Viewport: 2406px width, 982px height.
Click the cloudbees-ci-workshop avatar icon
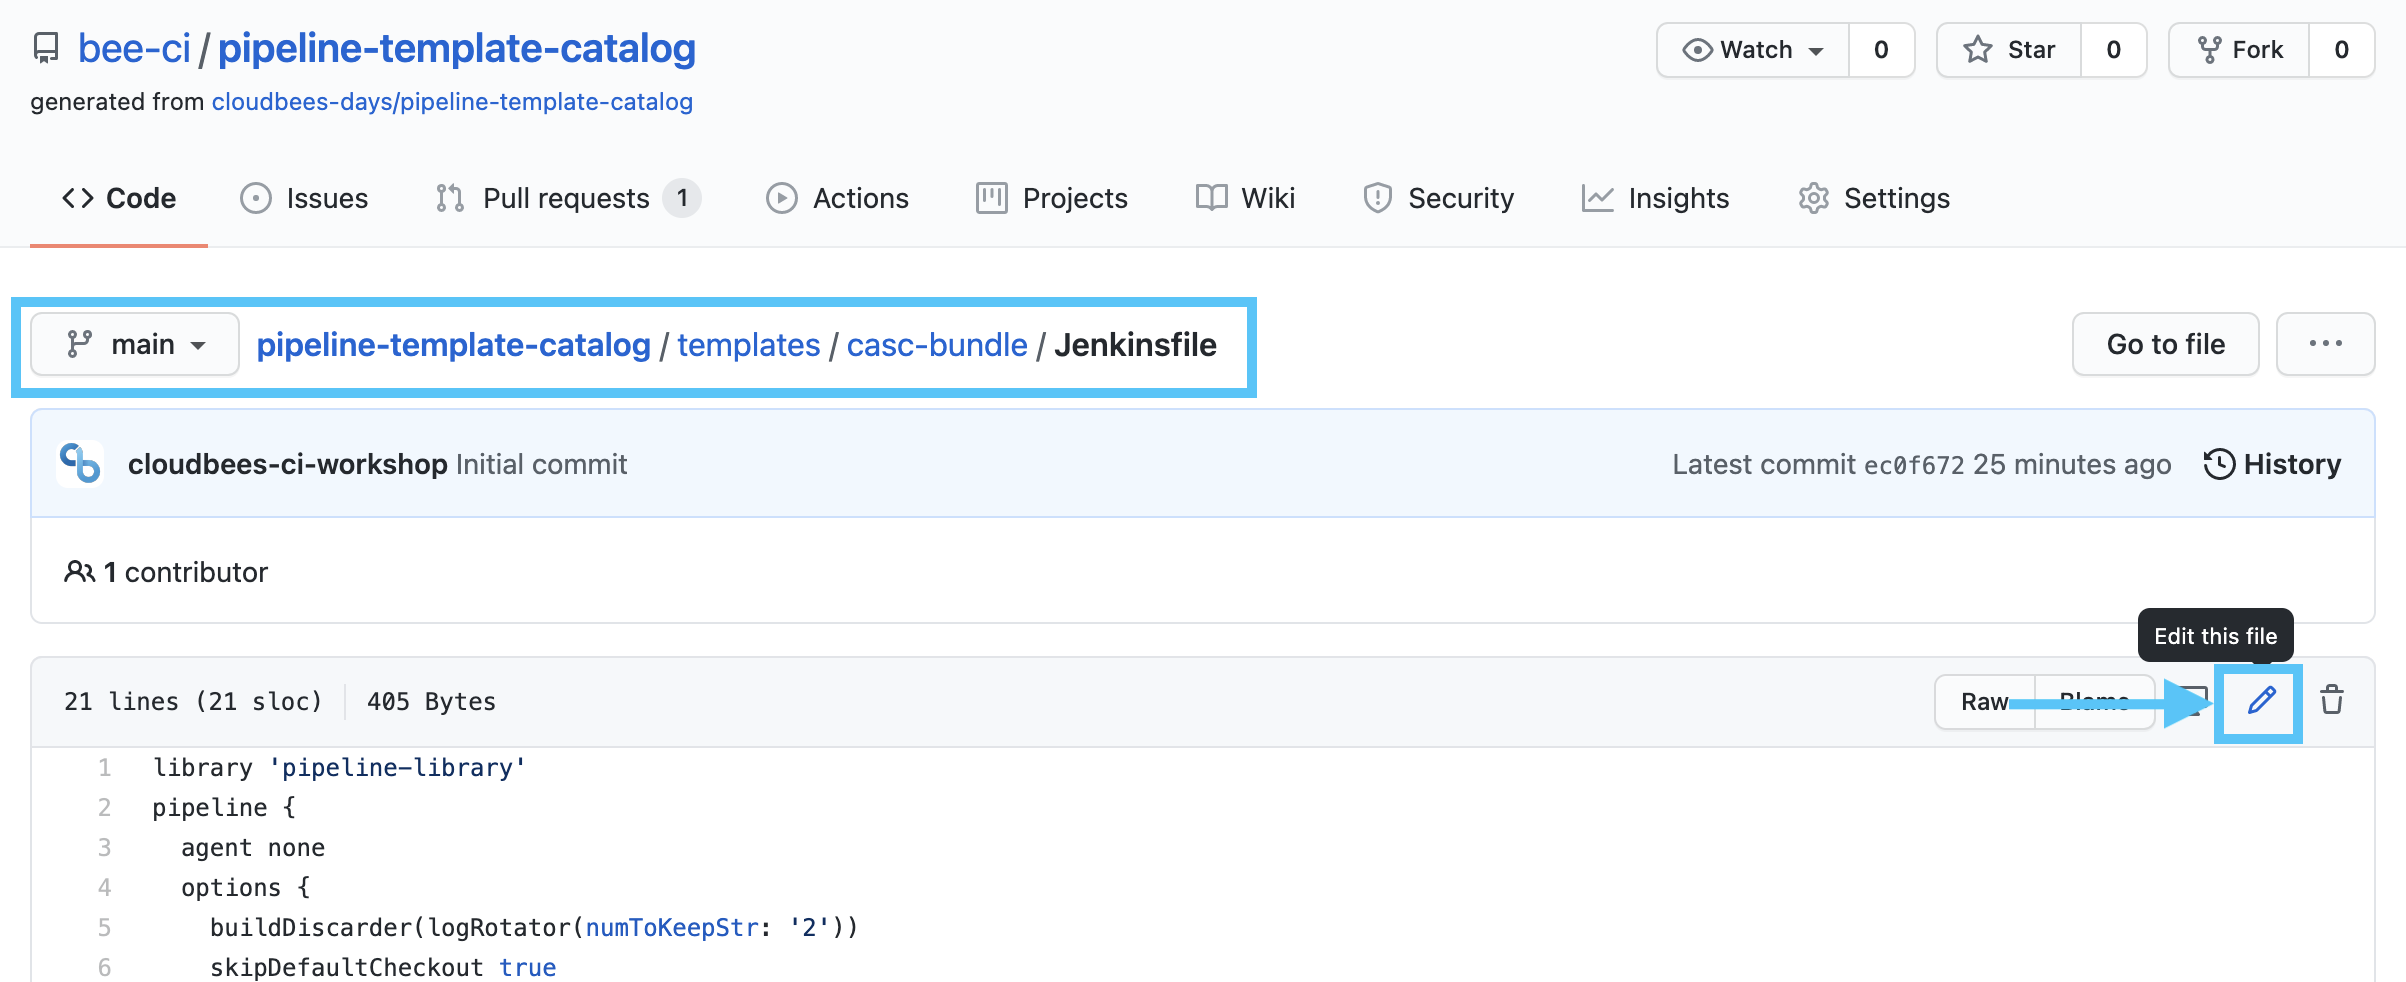81,464
